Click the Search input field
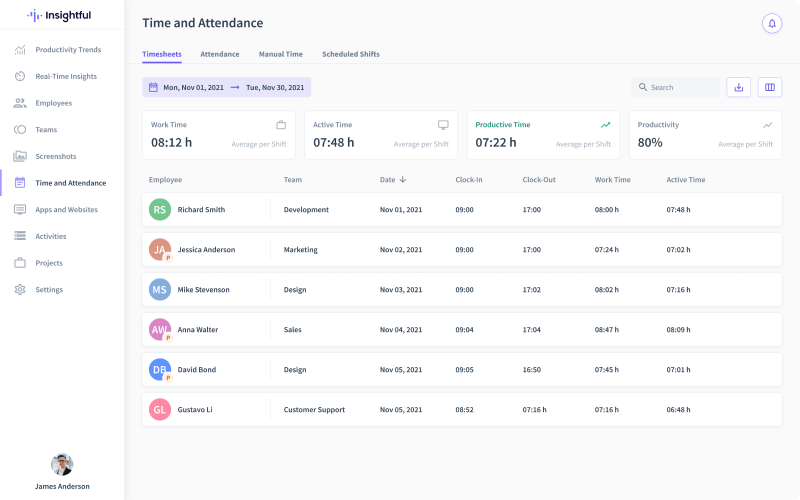Image resolution: width=800 pixels, height=500 pixels. pyautogui.click(x=682, y=87)
